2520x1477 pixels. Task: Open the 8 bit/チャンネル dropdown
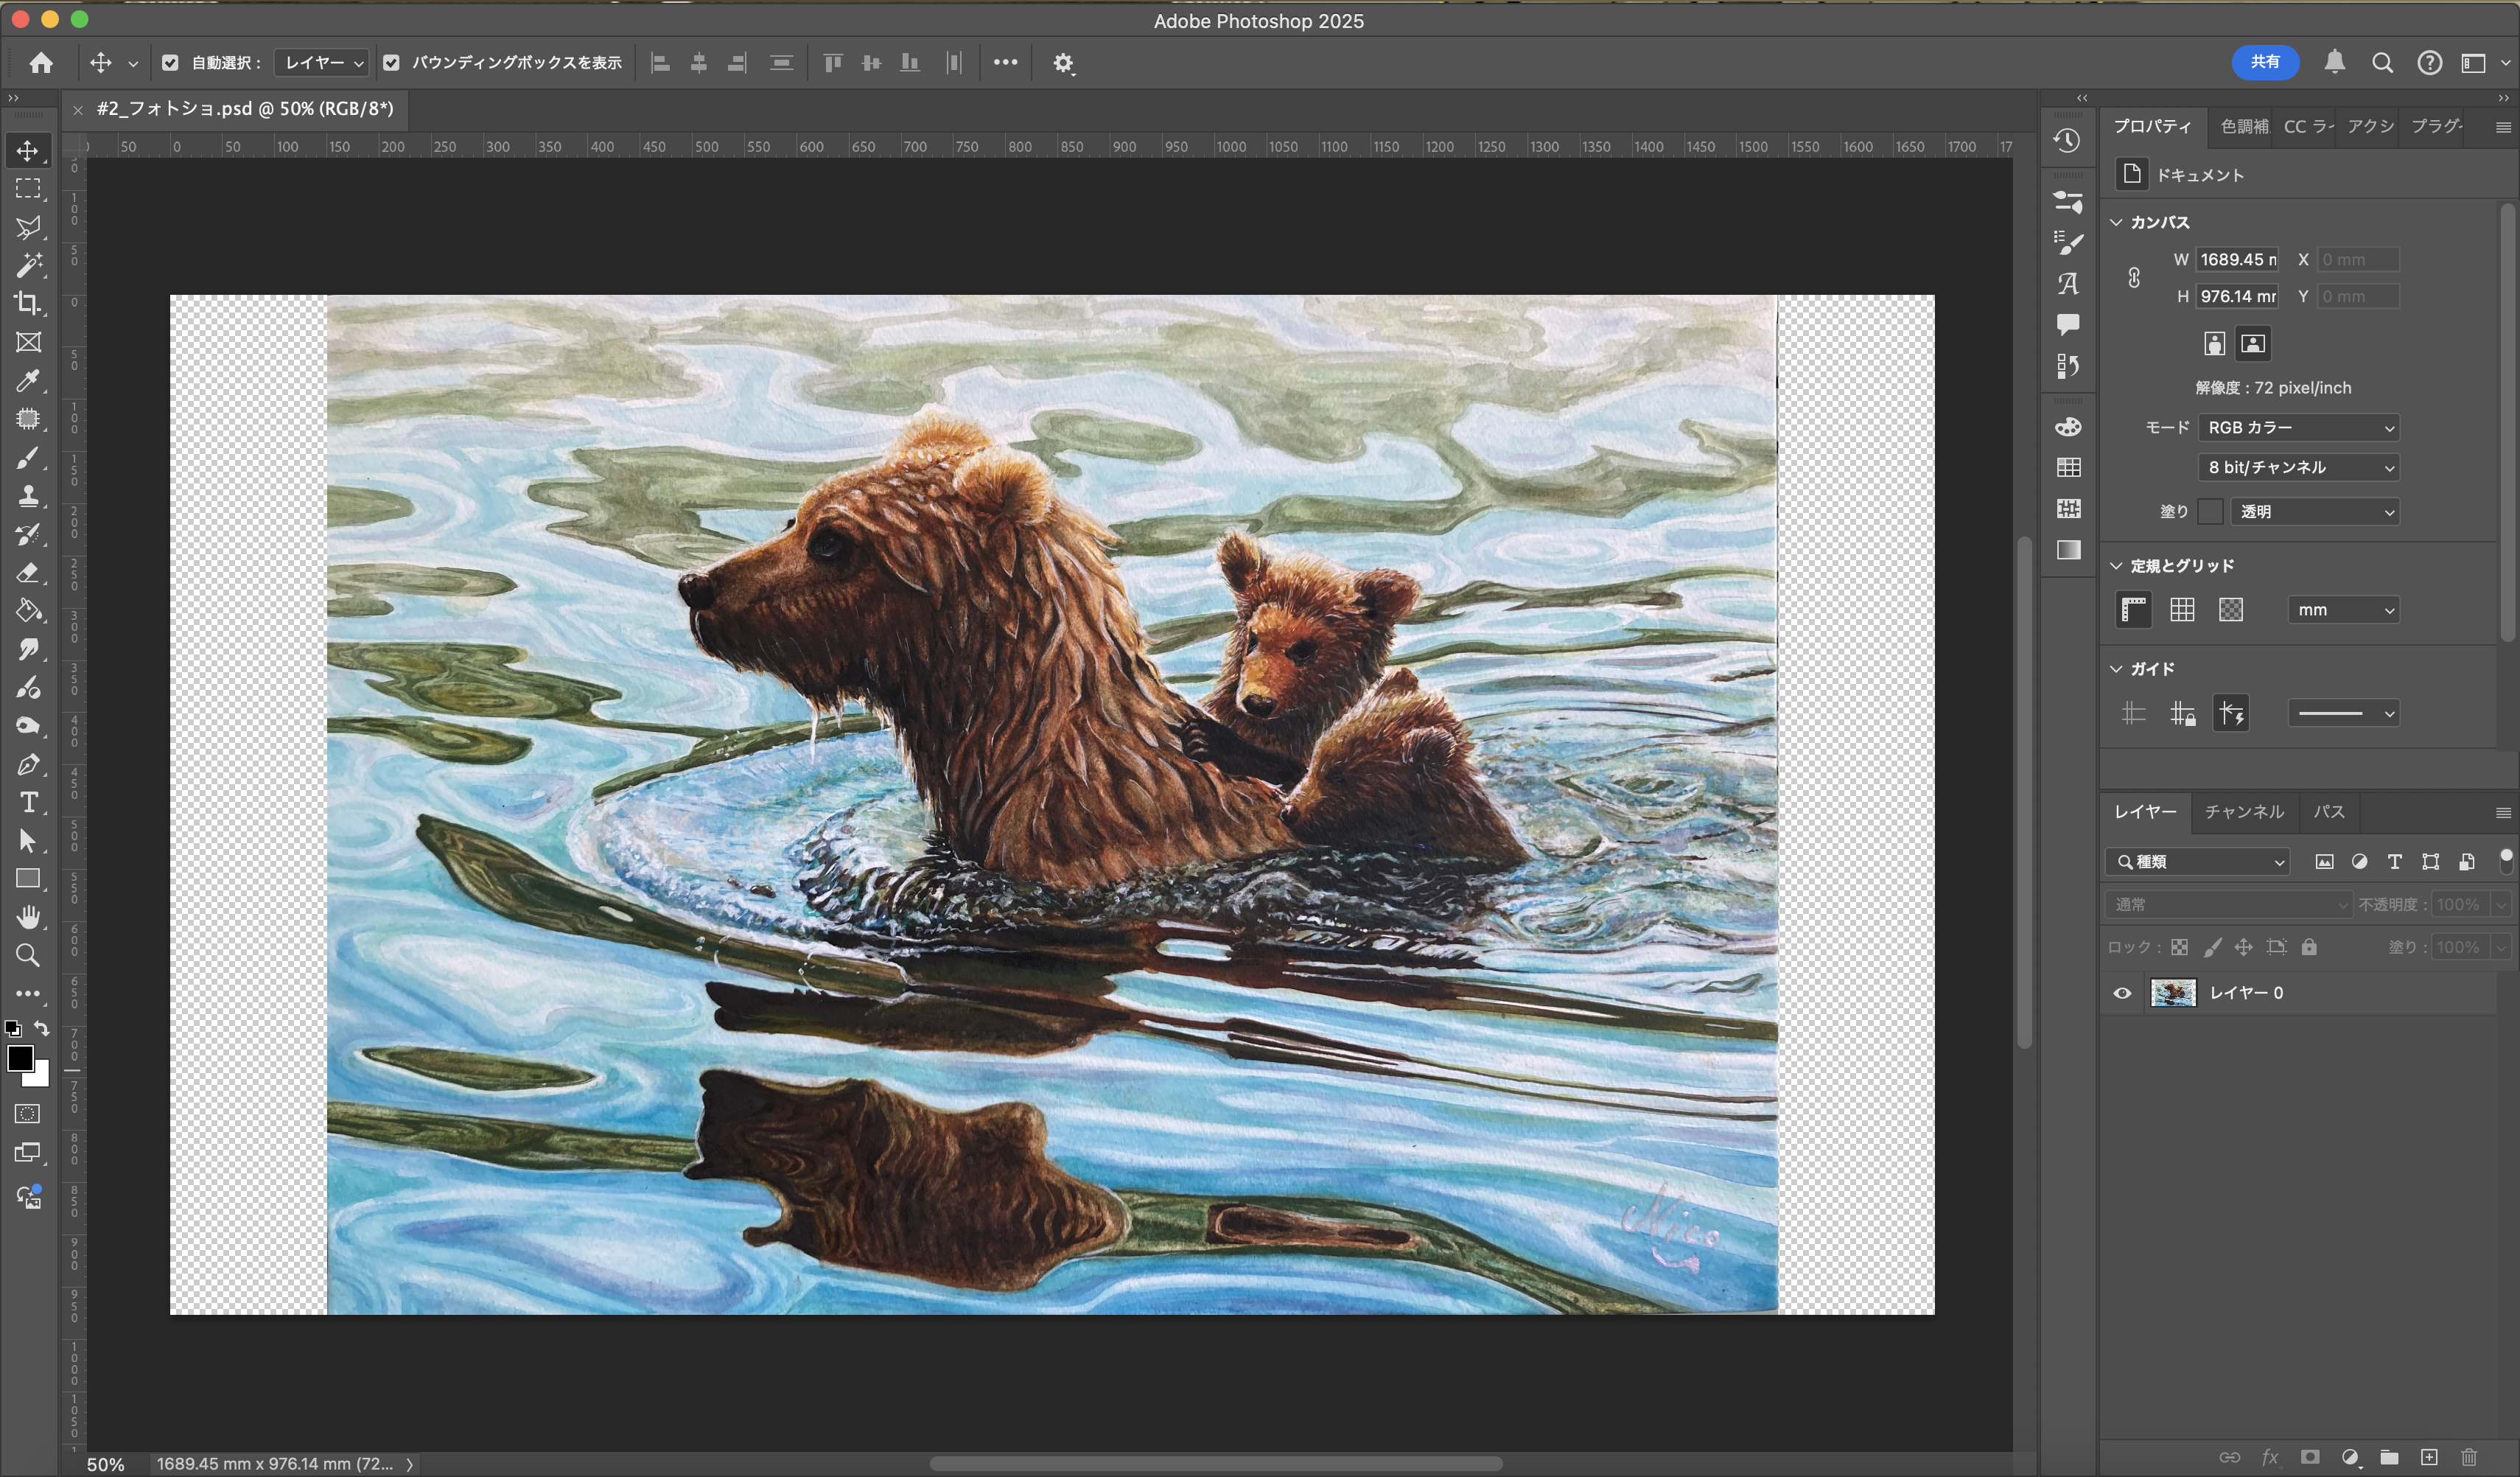[2298, 468]
